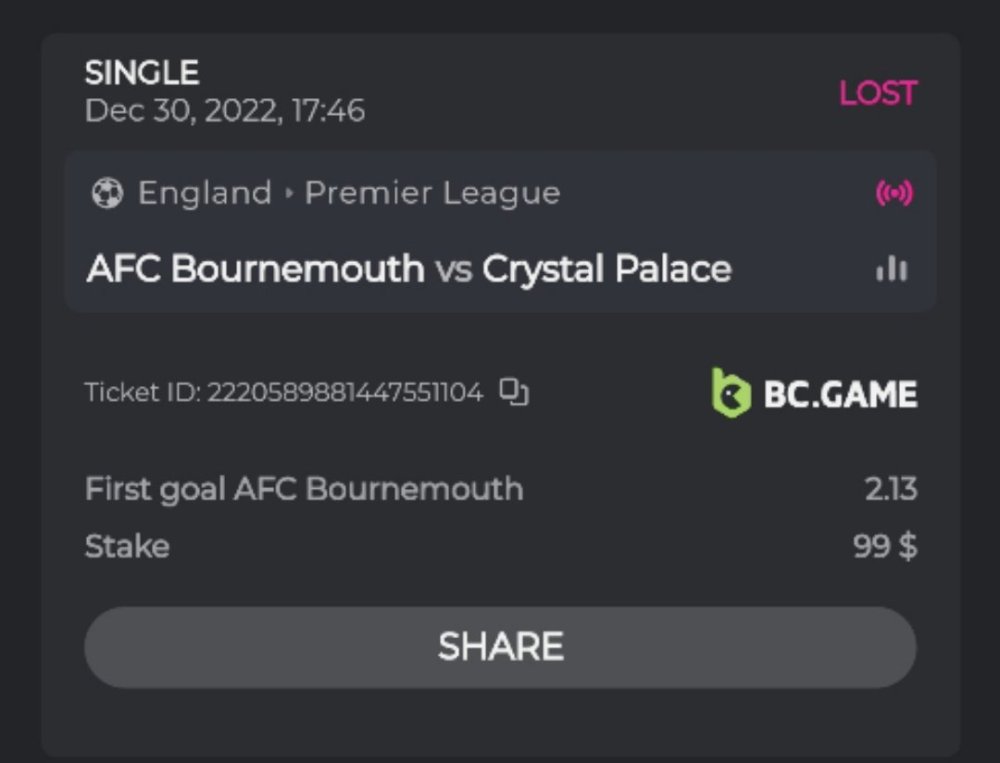Copy the Ticket ID with copy icon
Screen dimensions: 1000x763
pyautogui.click(x=514, y=392)
